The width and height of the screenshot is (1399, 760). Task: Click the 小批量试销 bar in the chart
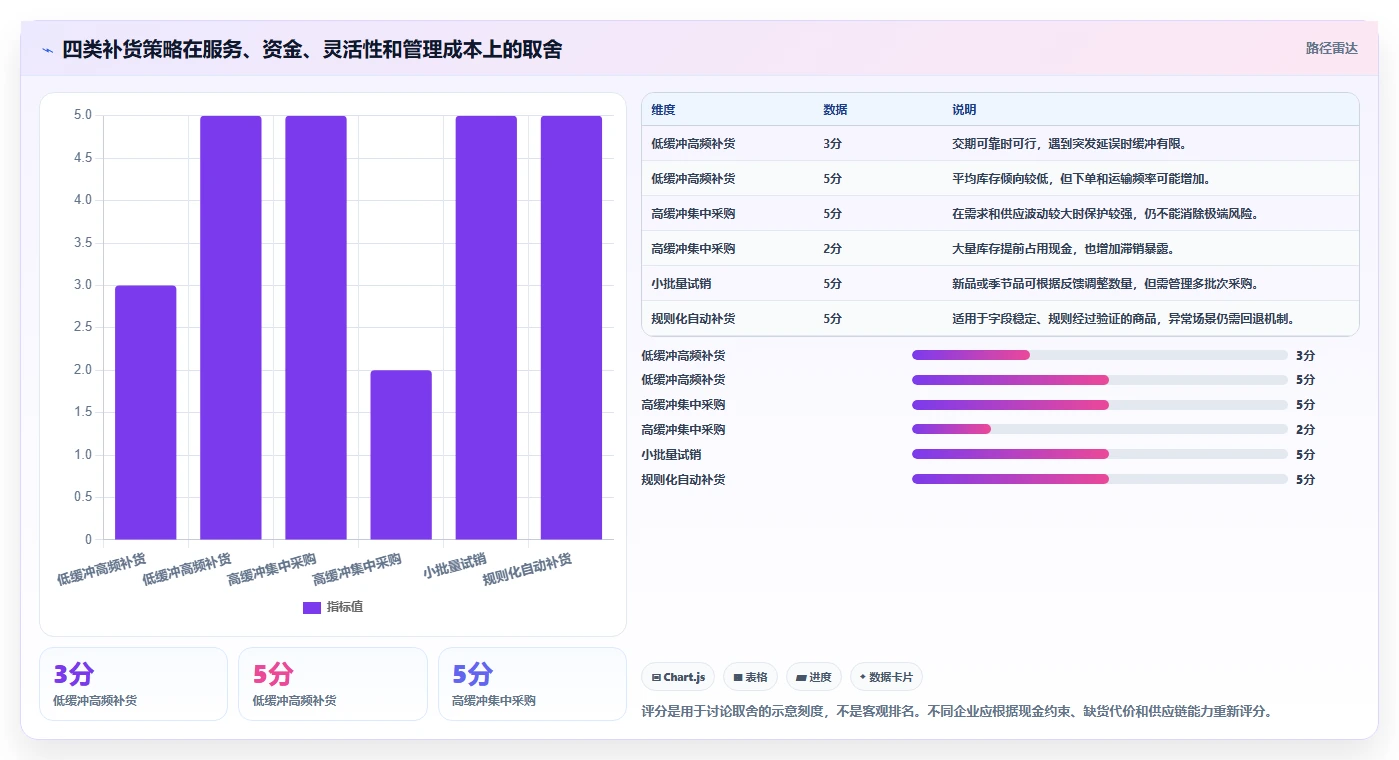click(x=486, y=328)
